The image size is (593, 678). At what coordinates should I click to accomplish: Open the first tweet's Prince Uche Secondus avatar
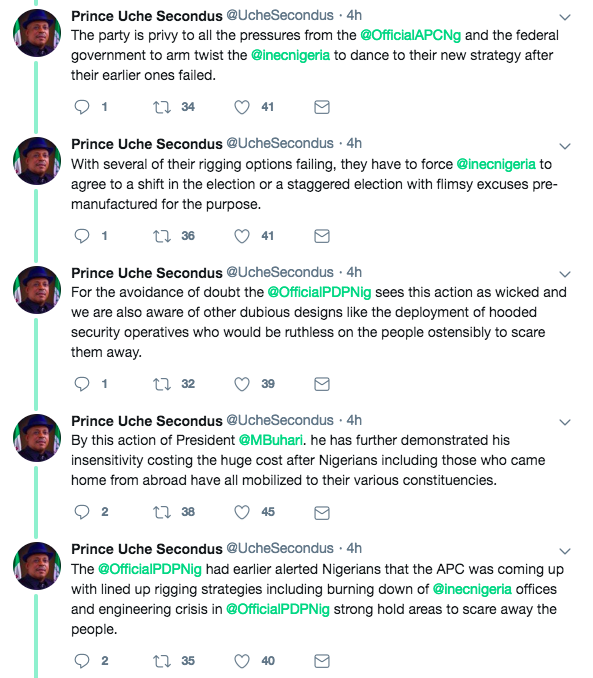(37, 33)
